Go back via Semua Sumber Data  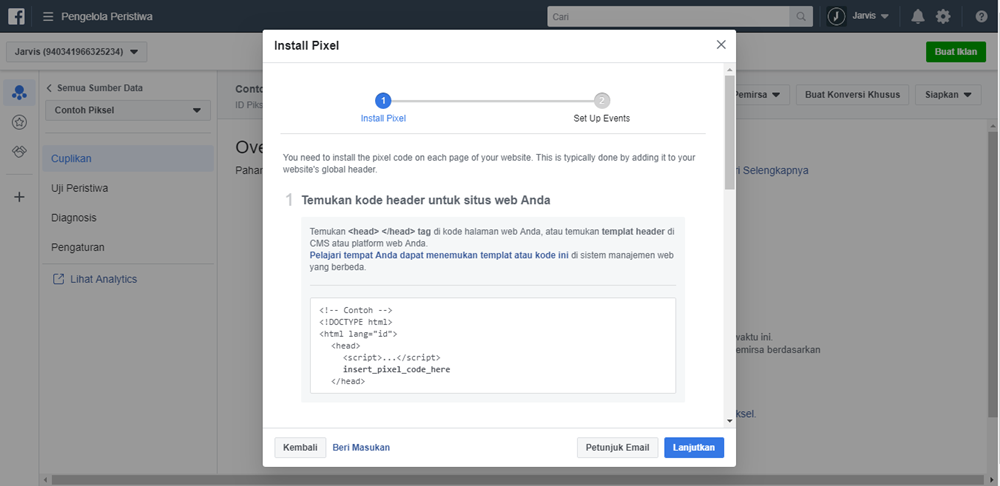[99, 88]
